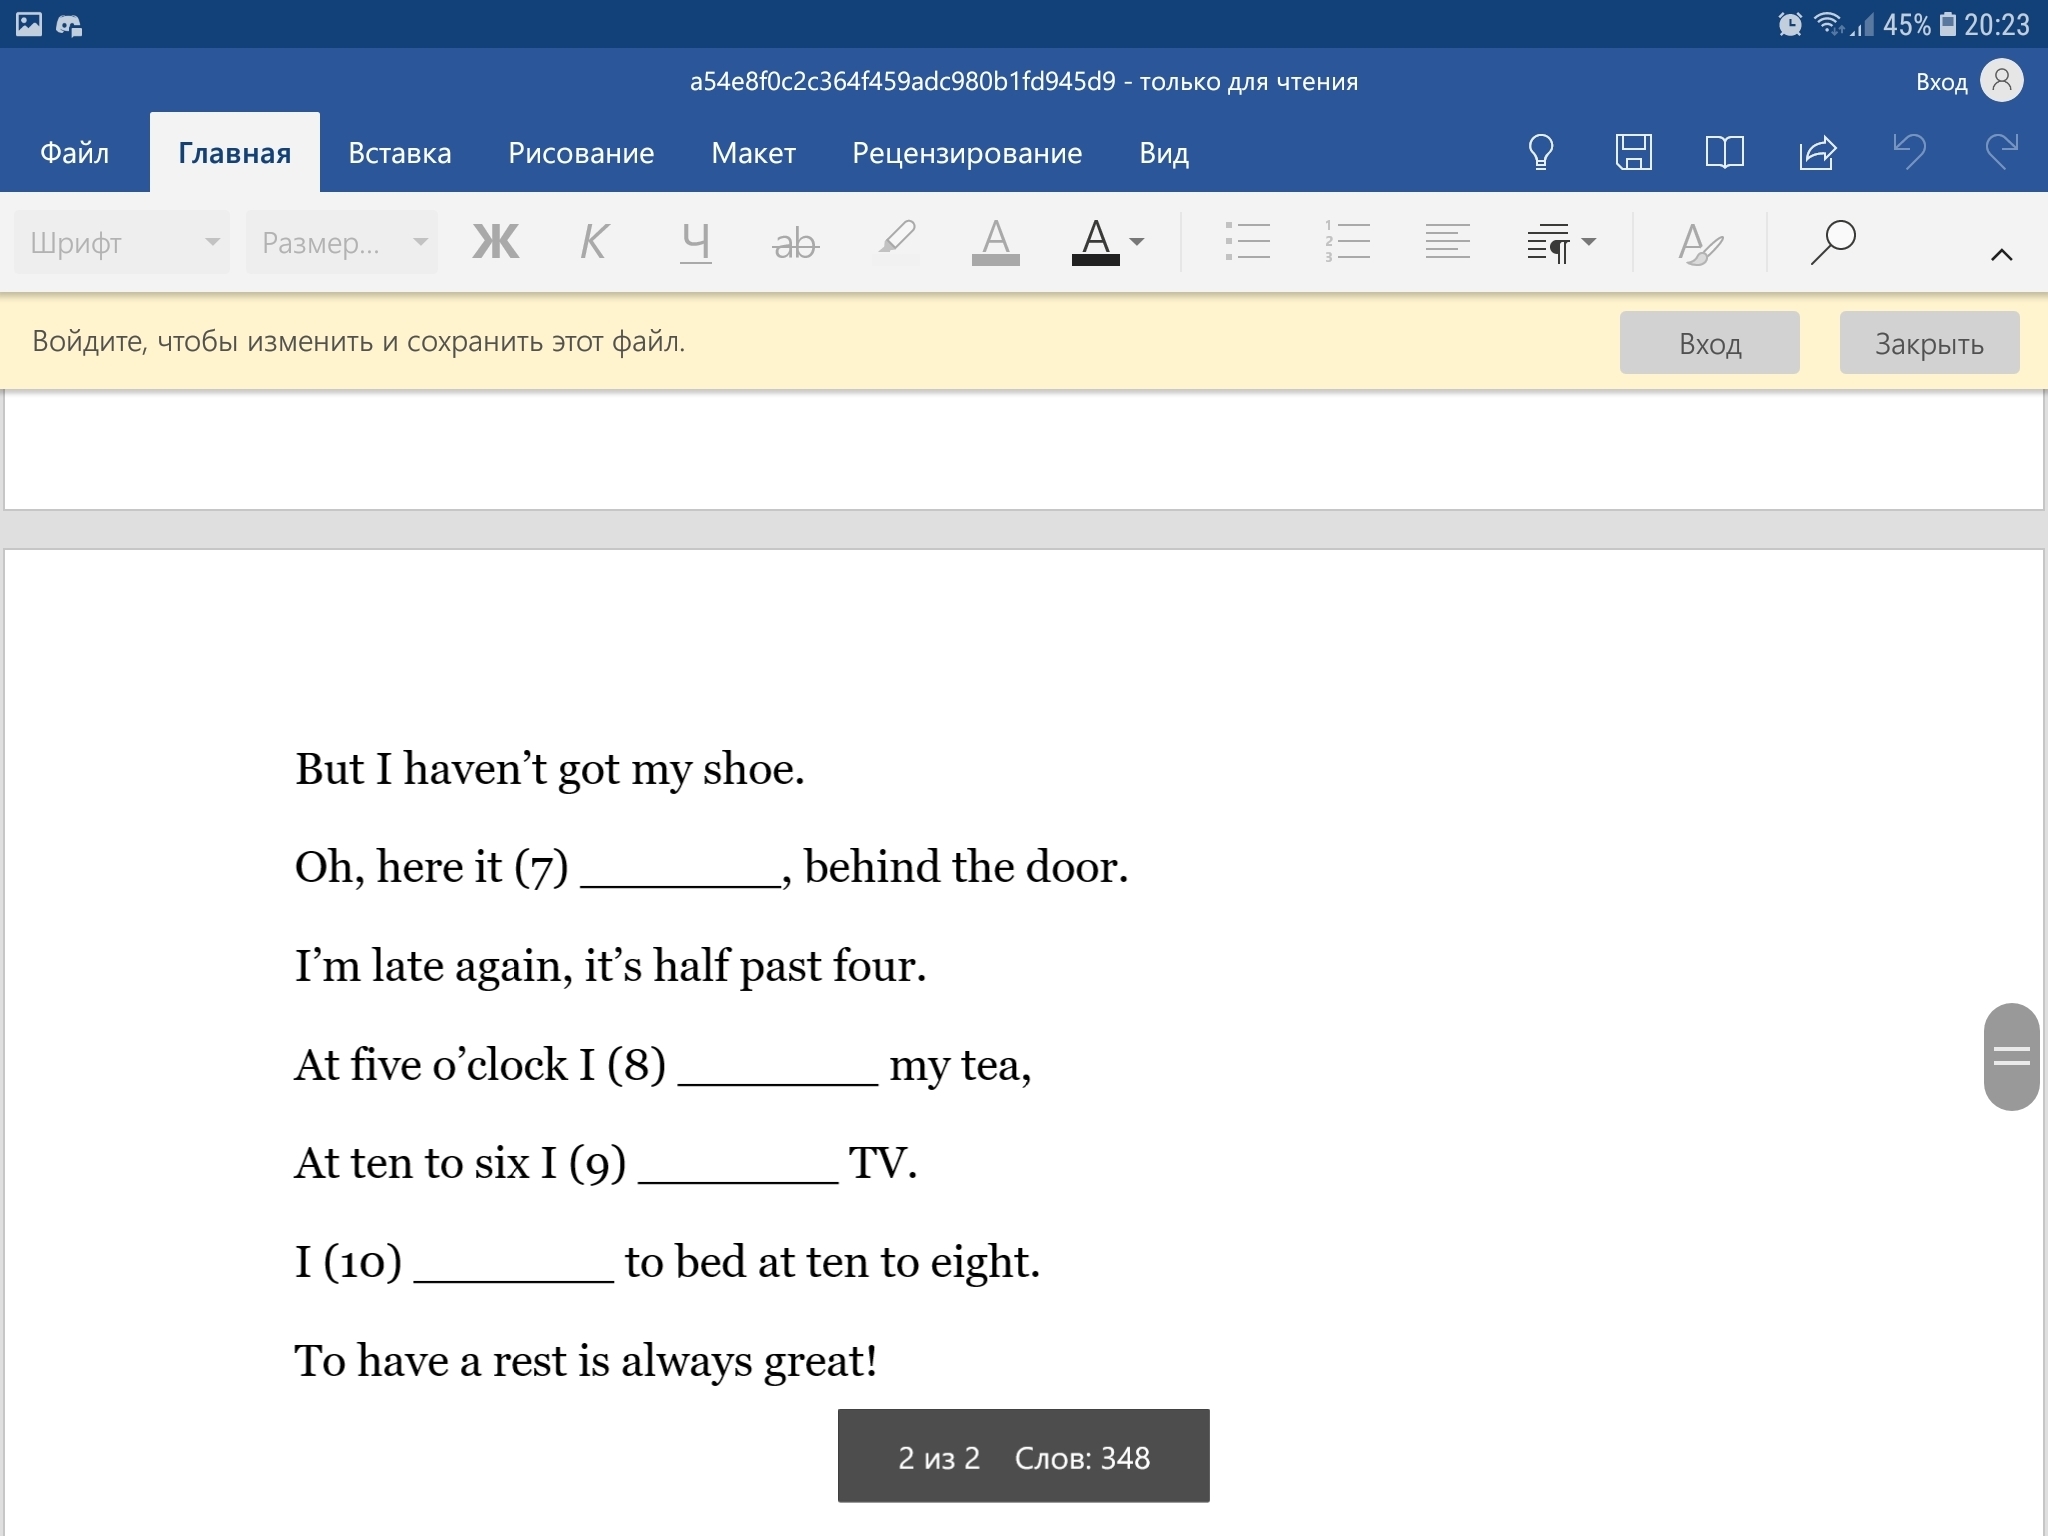The height and width of the screenshot is (1536, 2048).
Task: Toggle bold formatting (Ж)
Action: point(496,241)
